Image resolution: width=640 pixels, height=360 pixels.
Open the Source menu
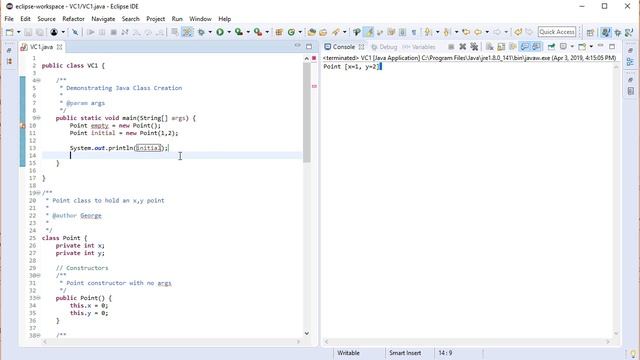click(x=46, y=19)
